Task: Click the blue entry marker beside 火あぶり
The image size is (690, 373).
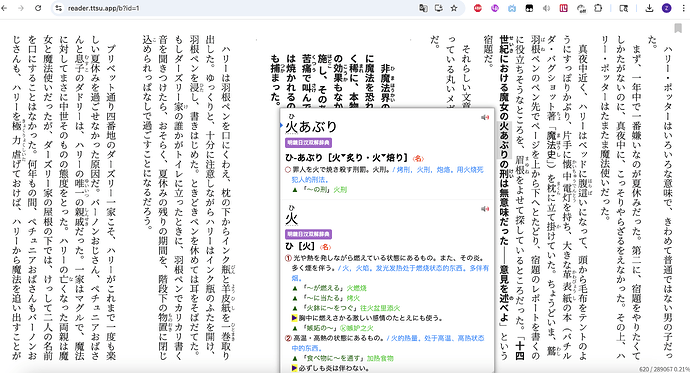Action: [281, 126]
